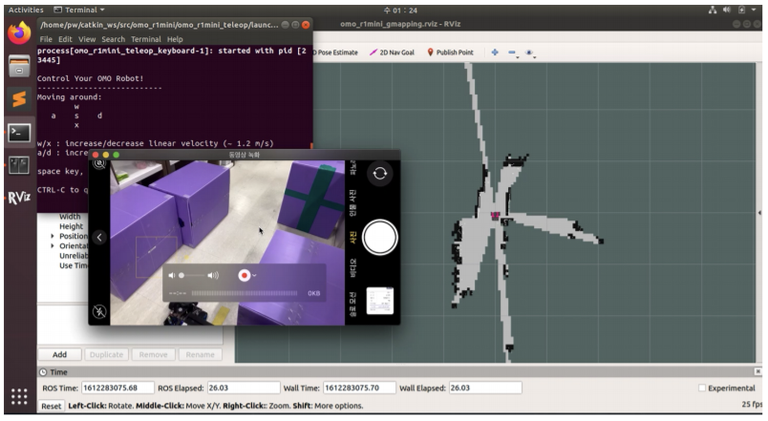The image size is (768, 421).
Task: Toggle the flash-off icon in camera view
Action: 99,311
